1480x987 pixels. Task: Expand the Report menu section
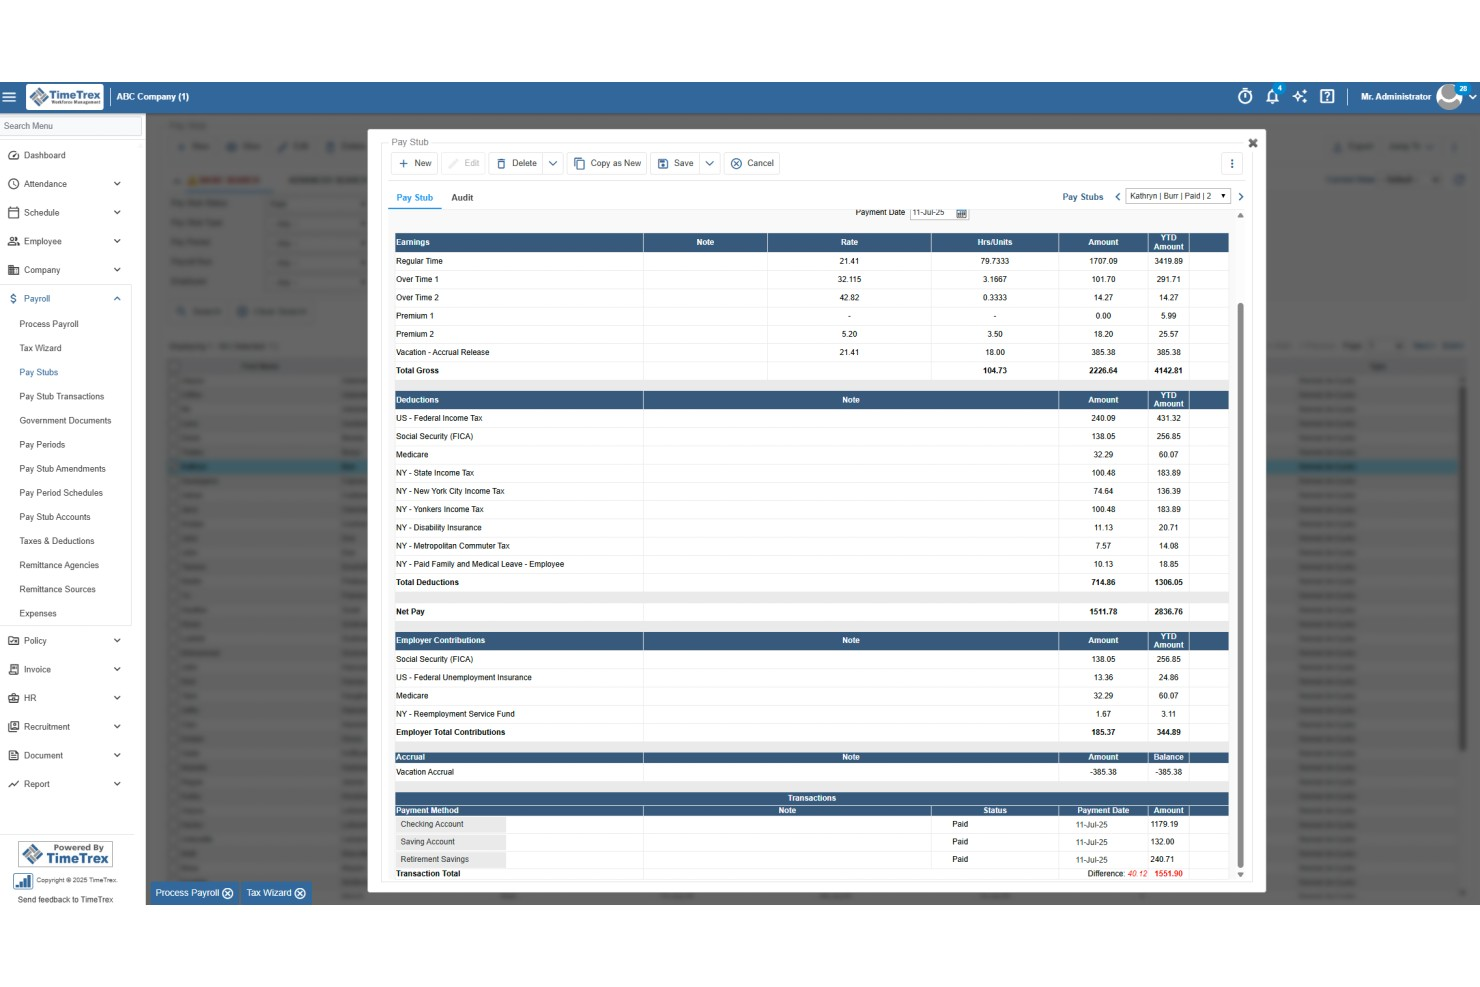click(x=117, y=784)
